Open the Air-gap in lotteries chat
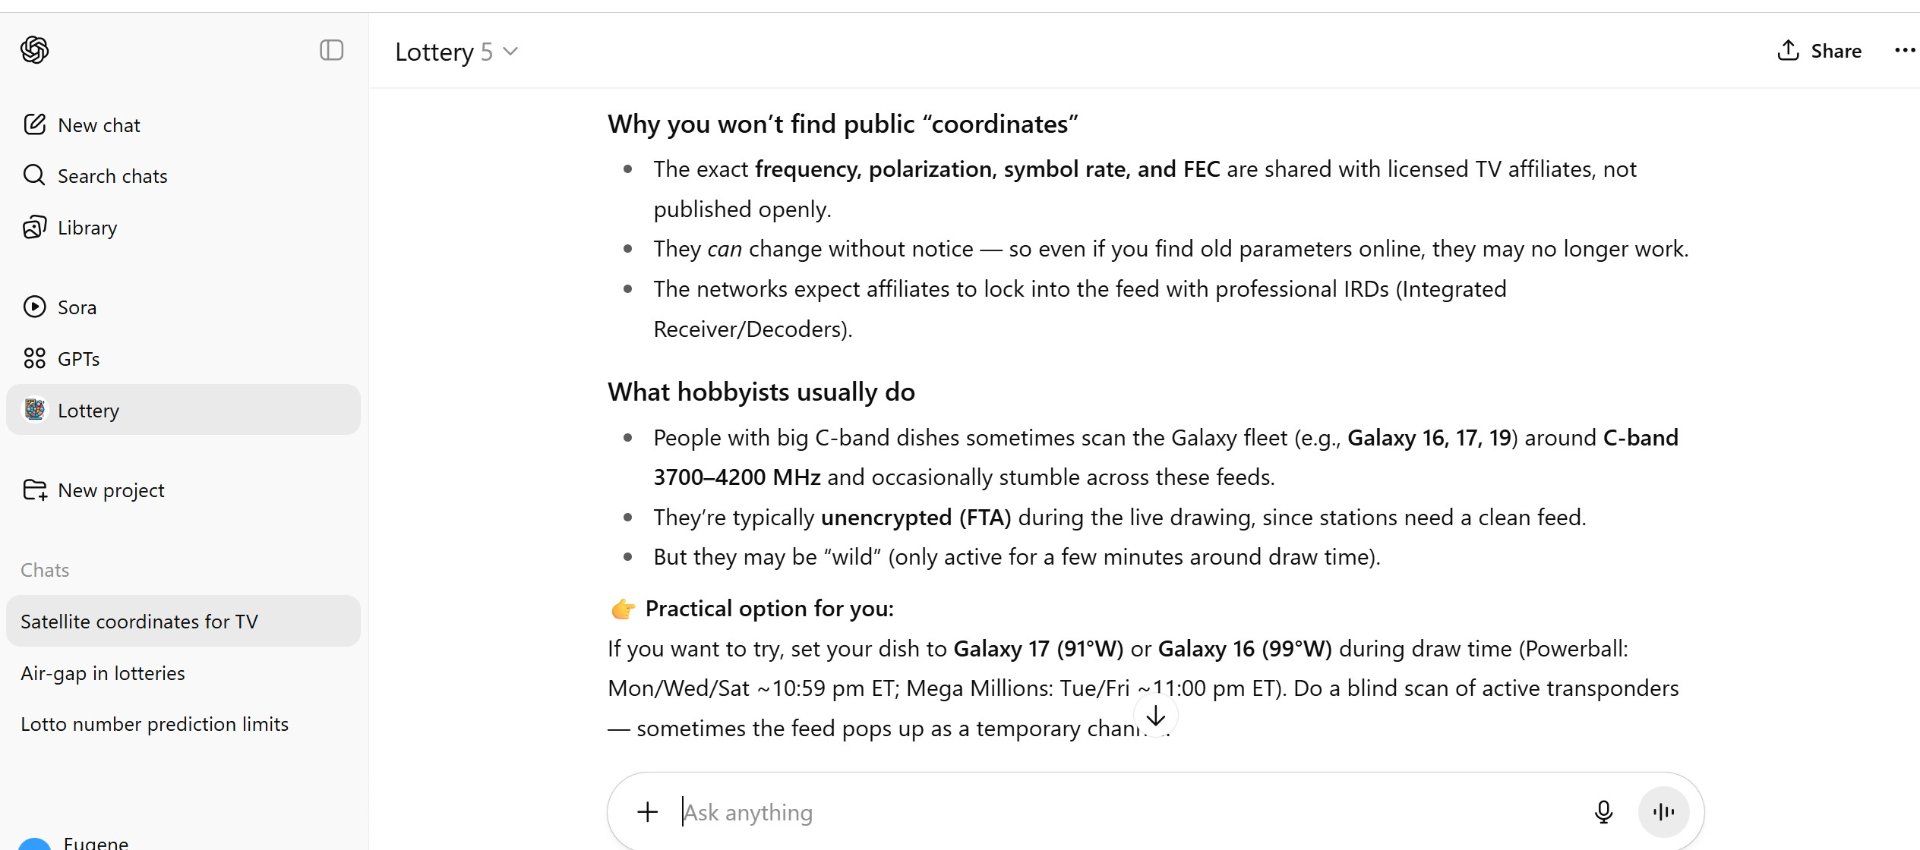1920x850 pixels. 183,673
